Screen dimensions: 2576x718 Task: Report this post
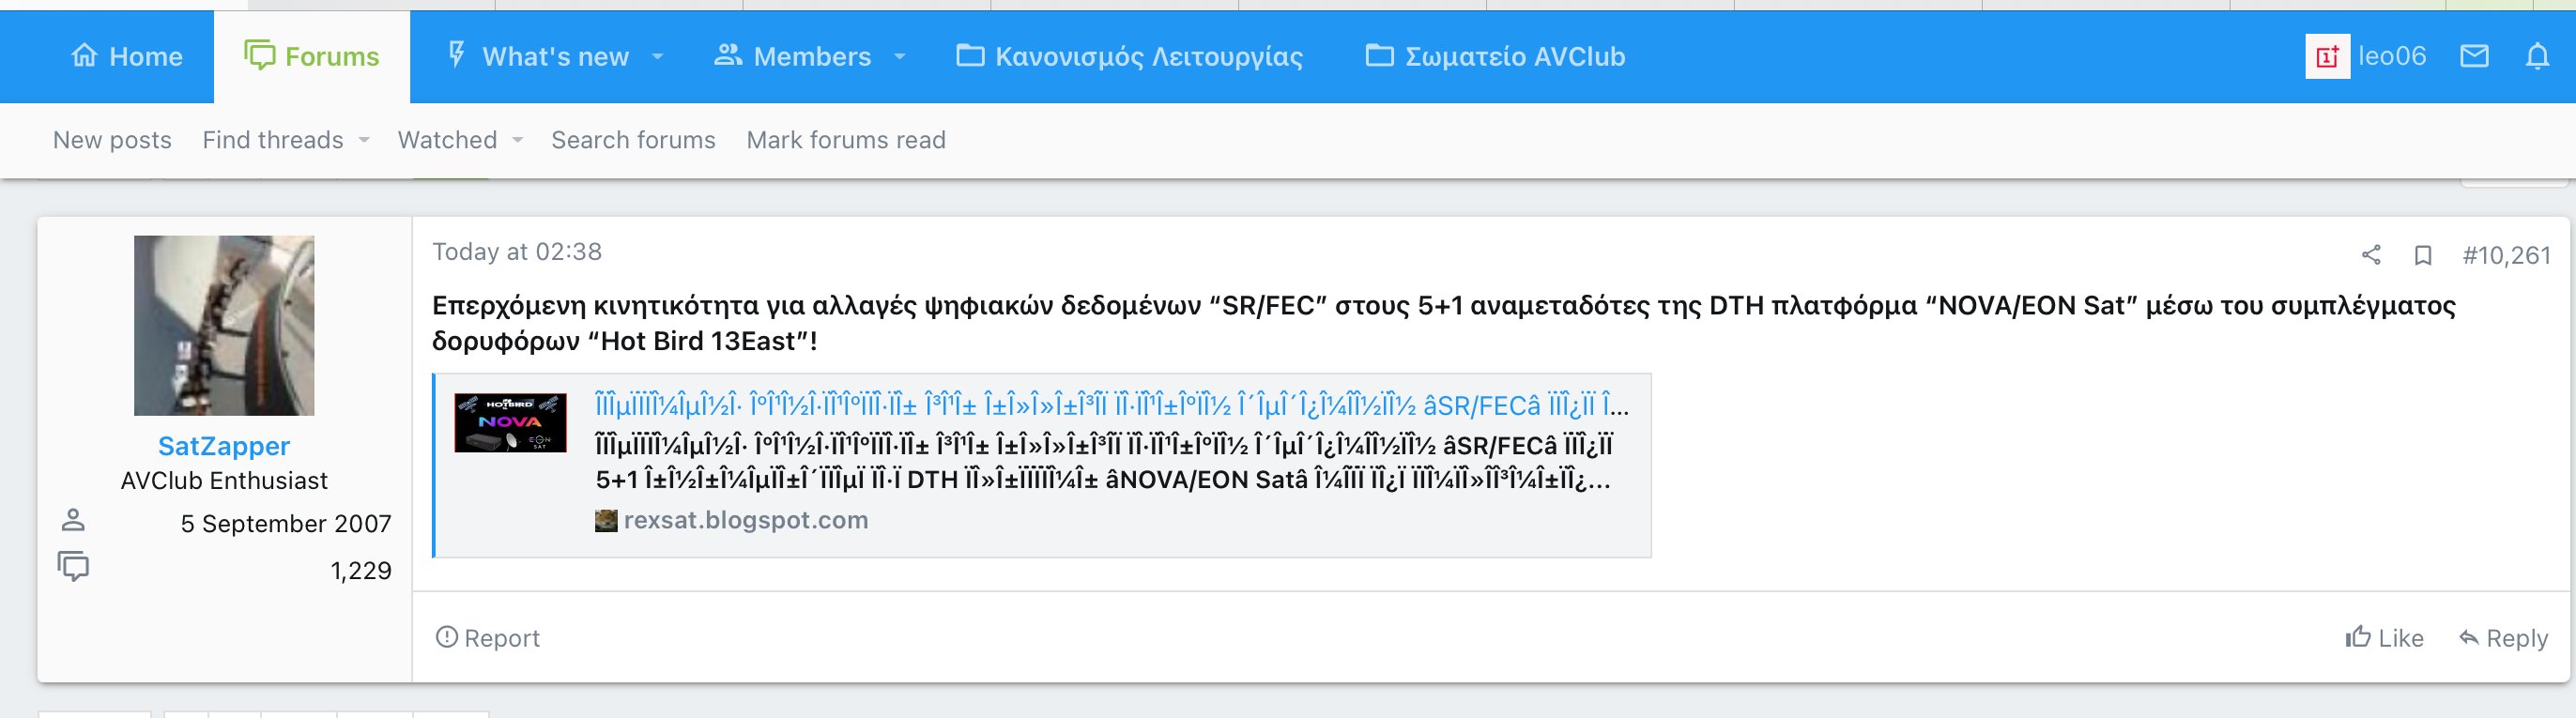(487, 638)
